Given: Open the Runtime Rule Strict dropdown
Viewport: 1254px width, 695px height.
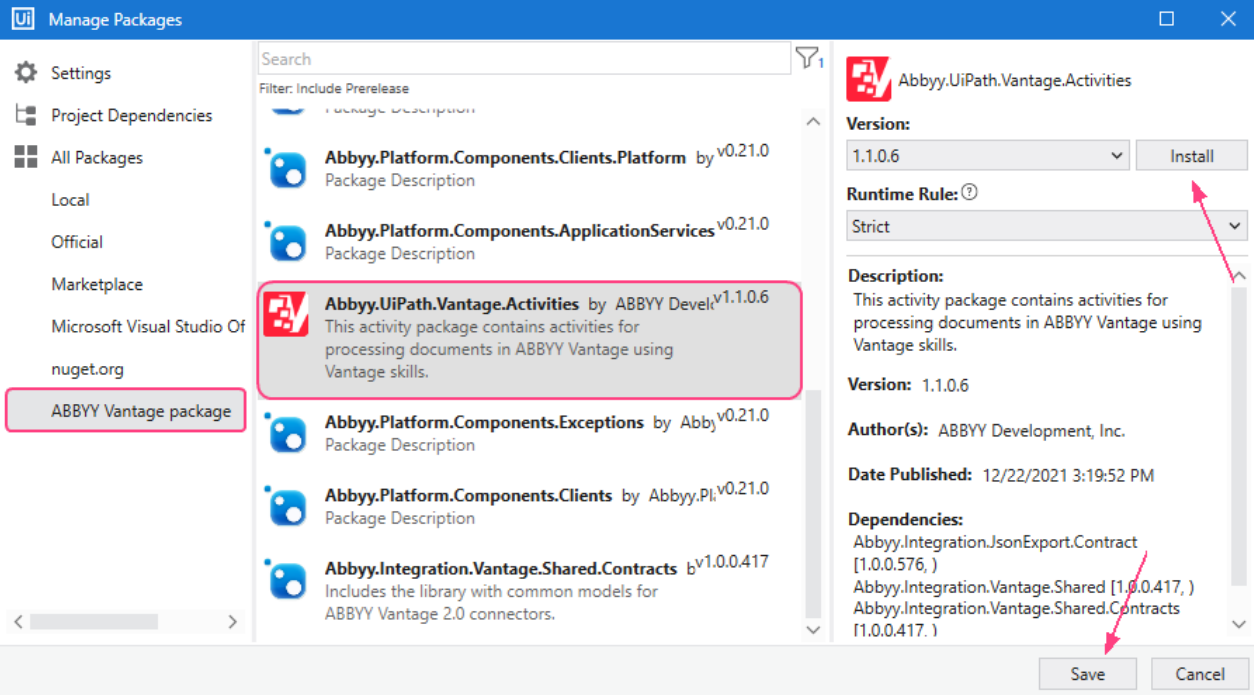Looking at the screenshot, I should tap(1047, 226).
